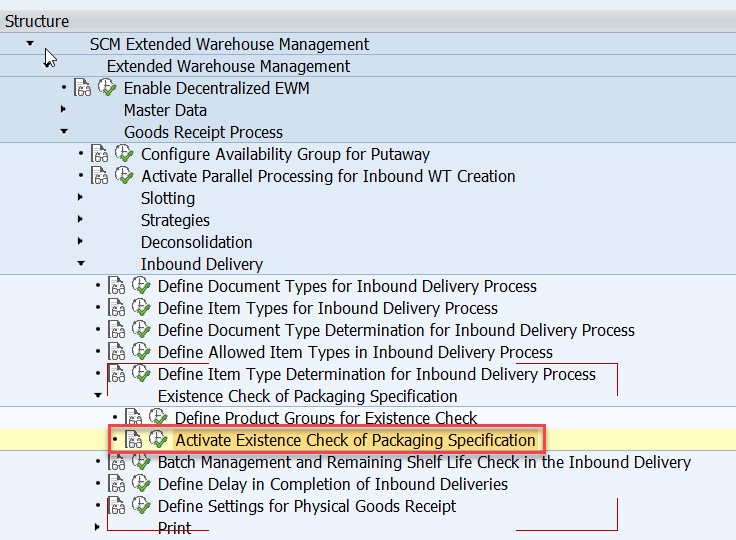
Task: Select 'Define Delay in Completion of Inbound Deliveries' text
Action: (333, 485)
